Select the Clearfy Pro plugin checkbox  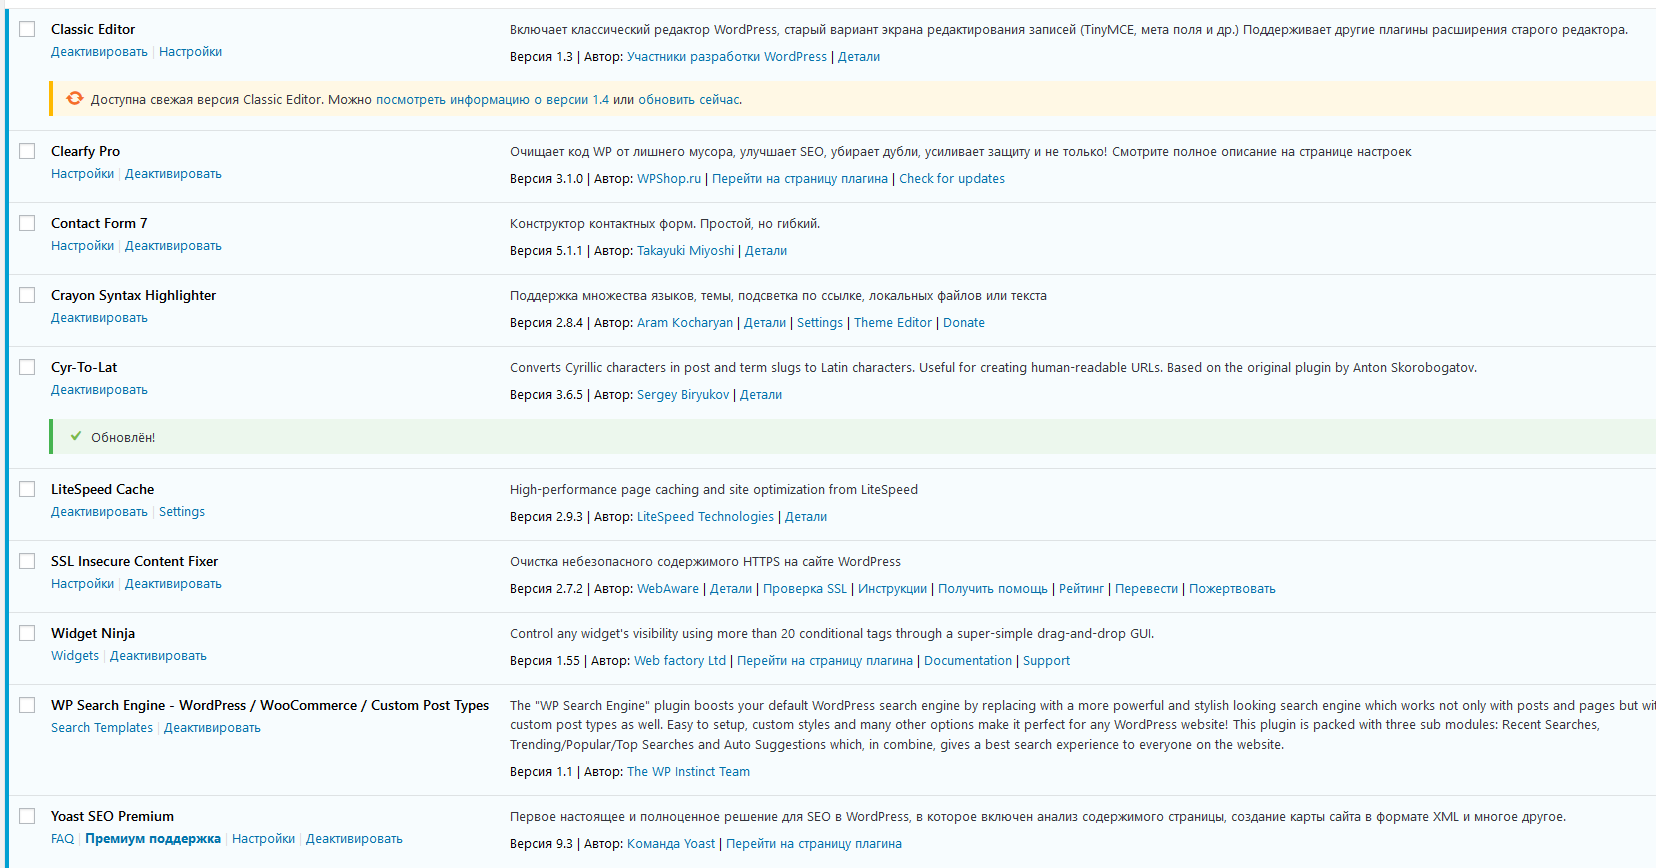27,151
